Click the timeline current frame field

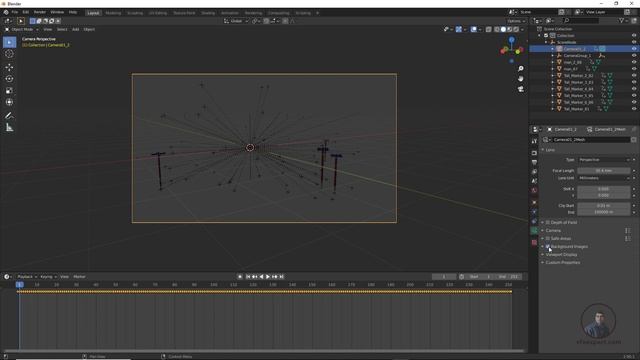444,277
